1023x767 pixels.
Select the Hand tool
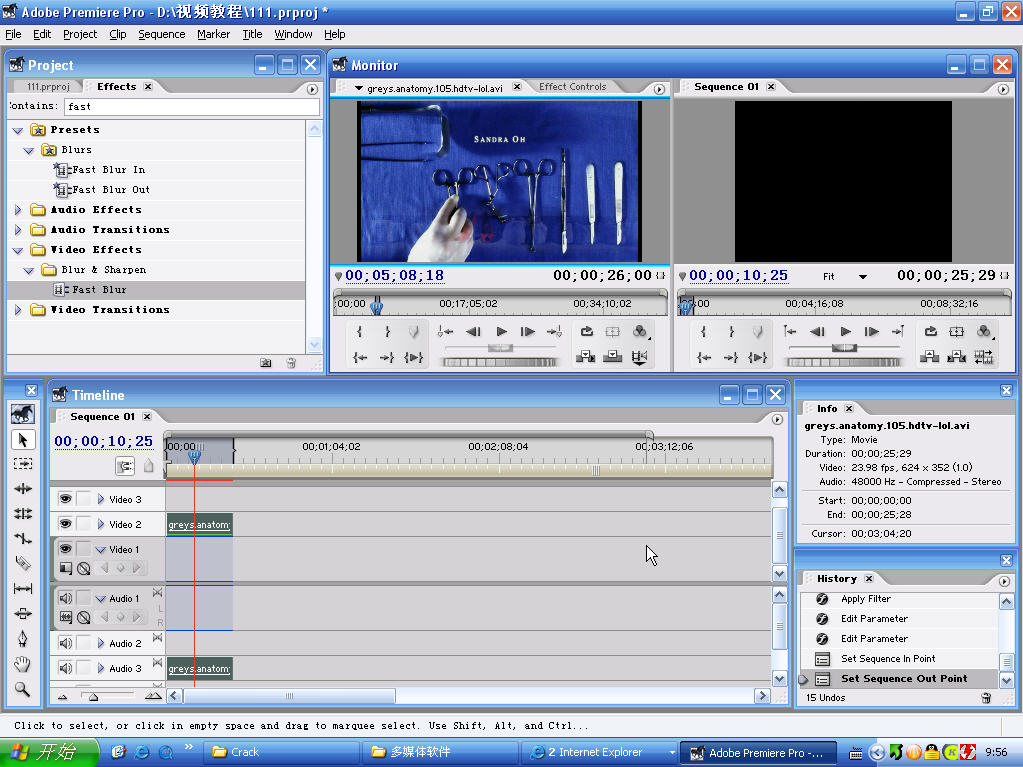click(23, 665)
